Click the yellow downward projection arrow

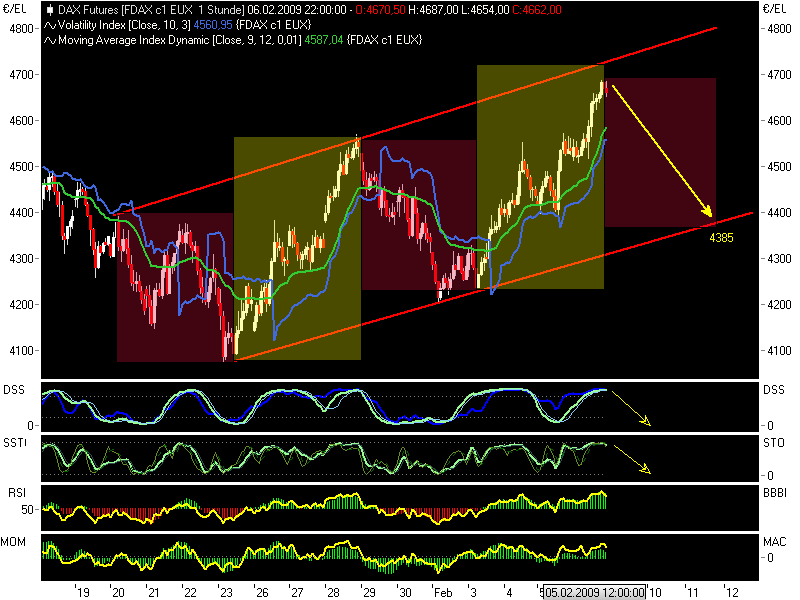(660, 150)
